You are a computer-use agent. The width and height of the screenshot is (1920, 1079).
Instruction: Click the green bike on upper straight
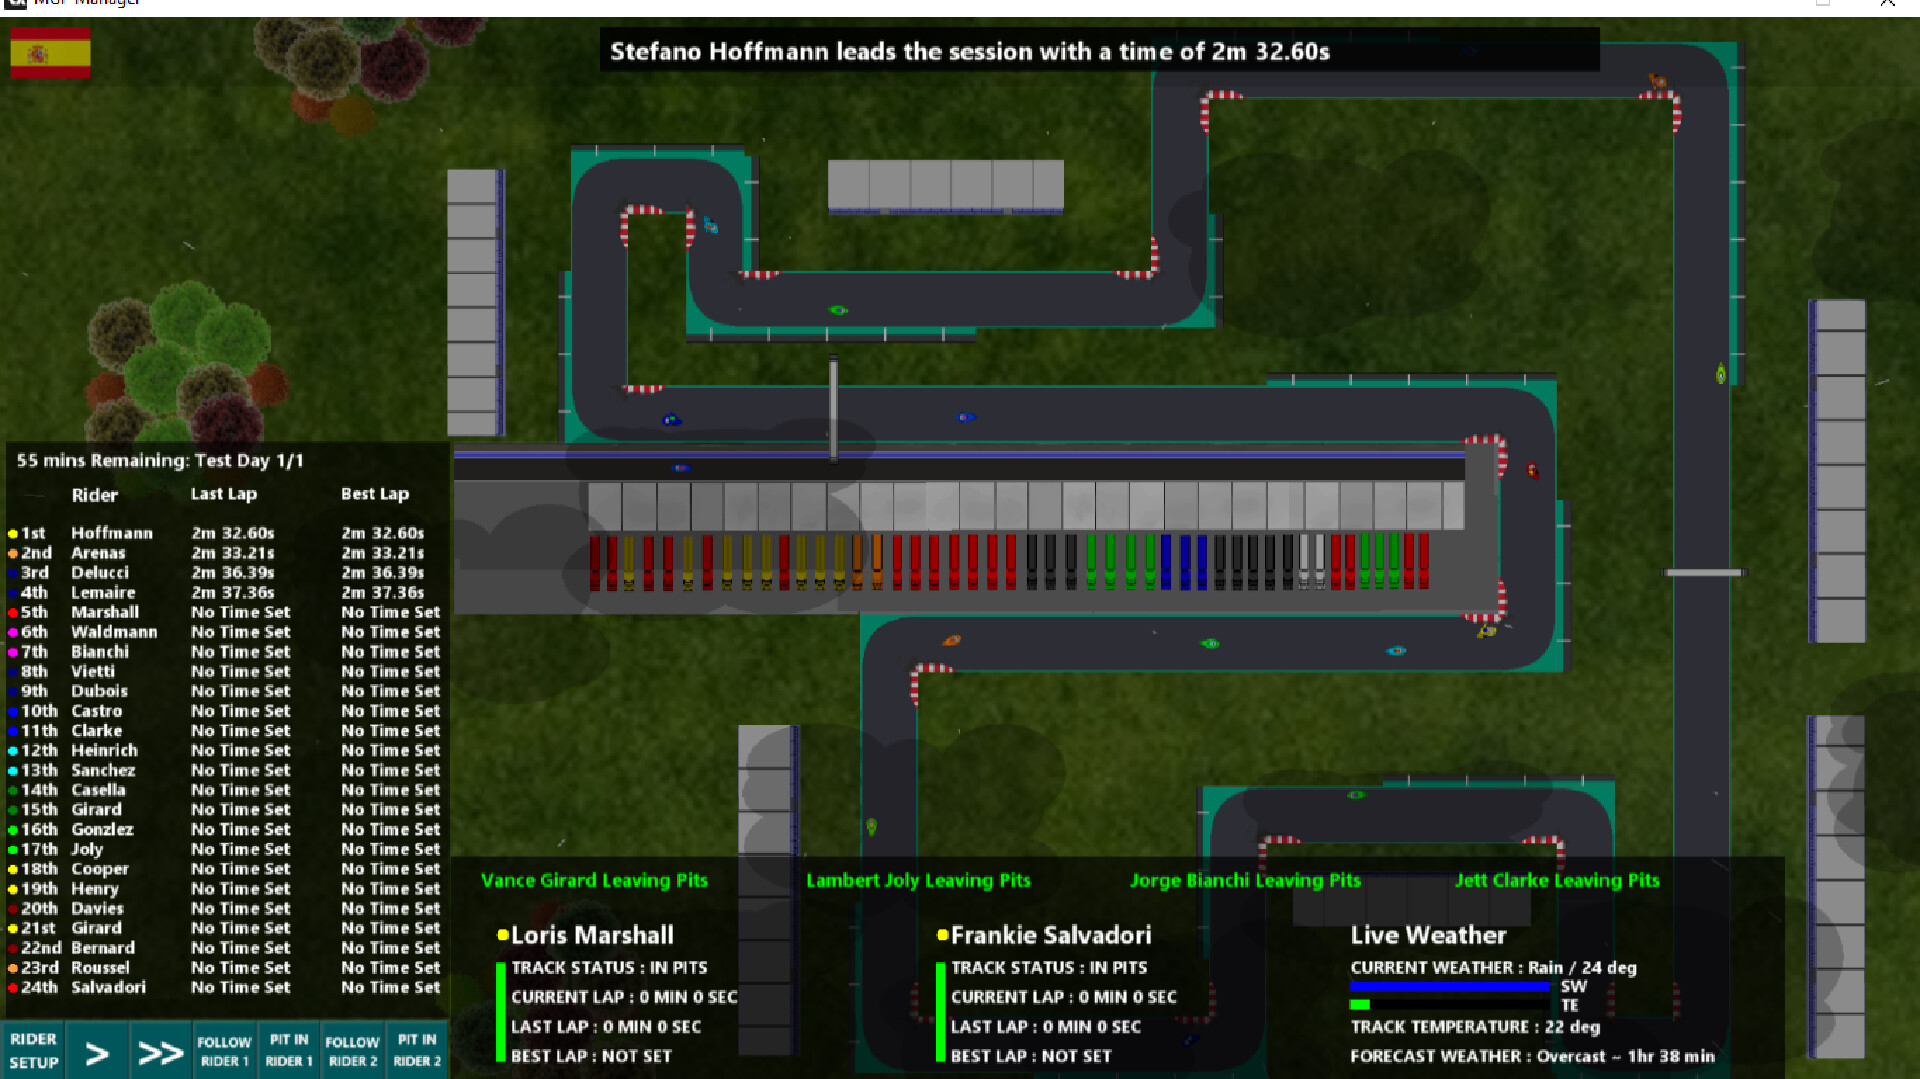click(838, 310)
